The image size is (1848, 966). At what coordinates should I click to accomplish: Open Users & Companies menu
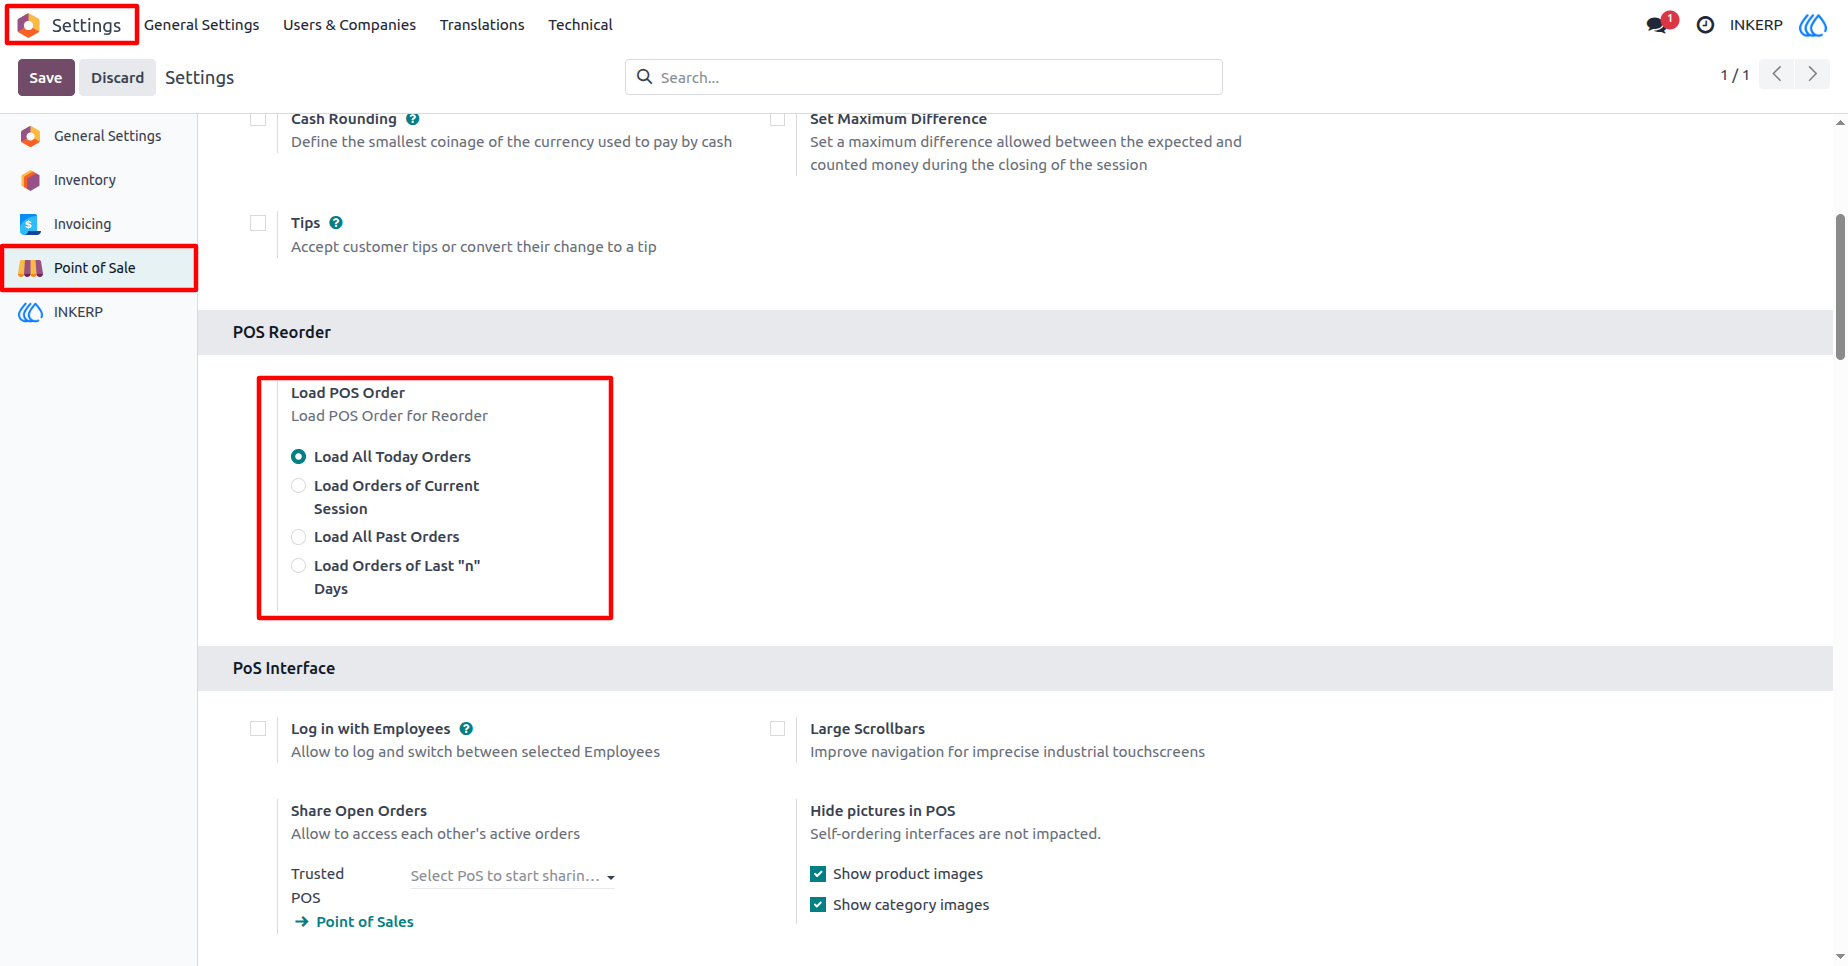coord(349,25)
